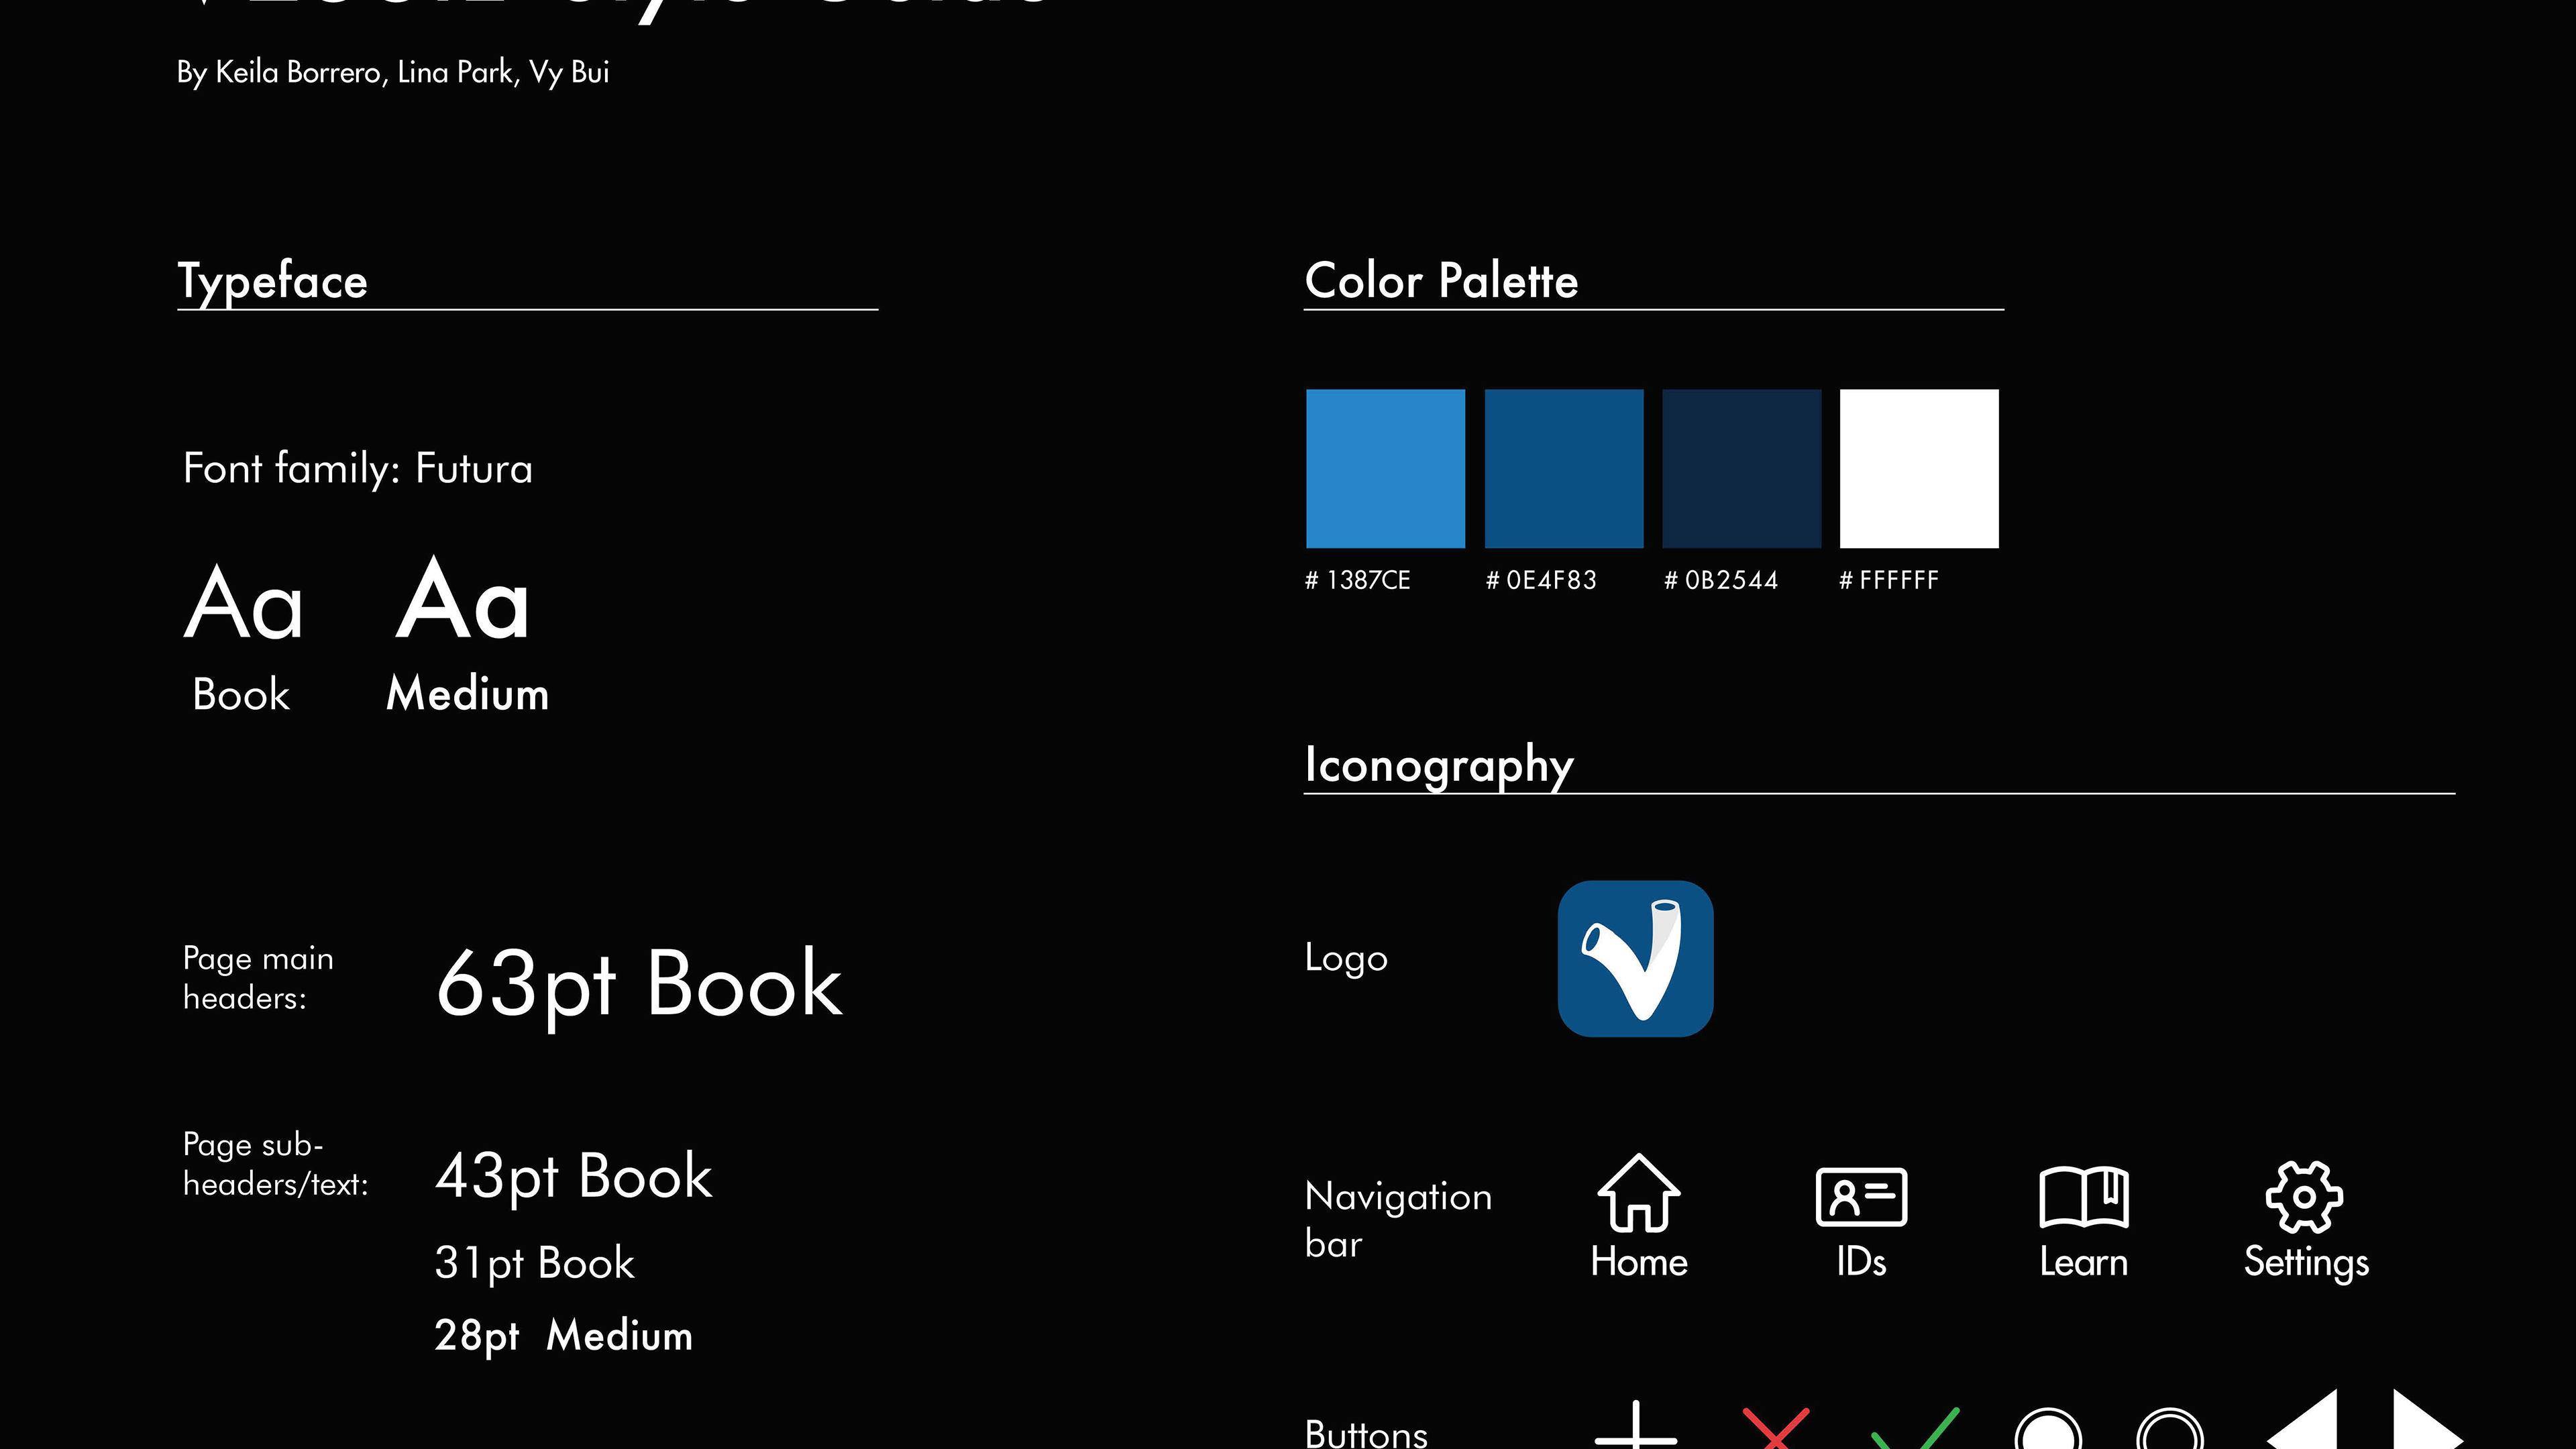The width and height of the screenshot is (2576, 1449).
Task: Open the Settings gear icon
Action: pyautogui.click(x=2304, y=1196)
